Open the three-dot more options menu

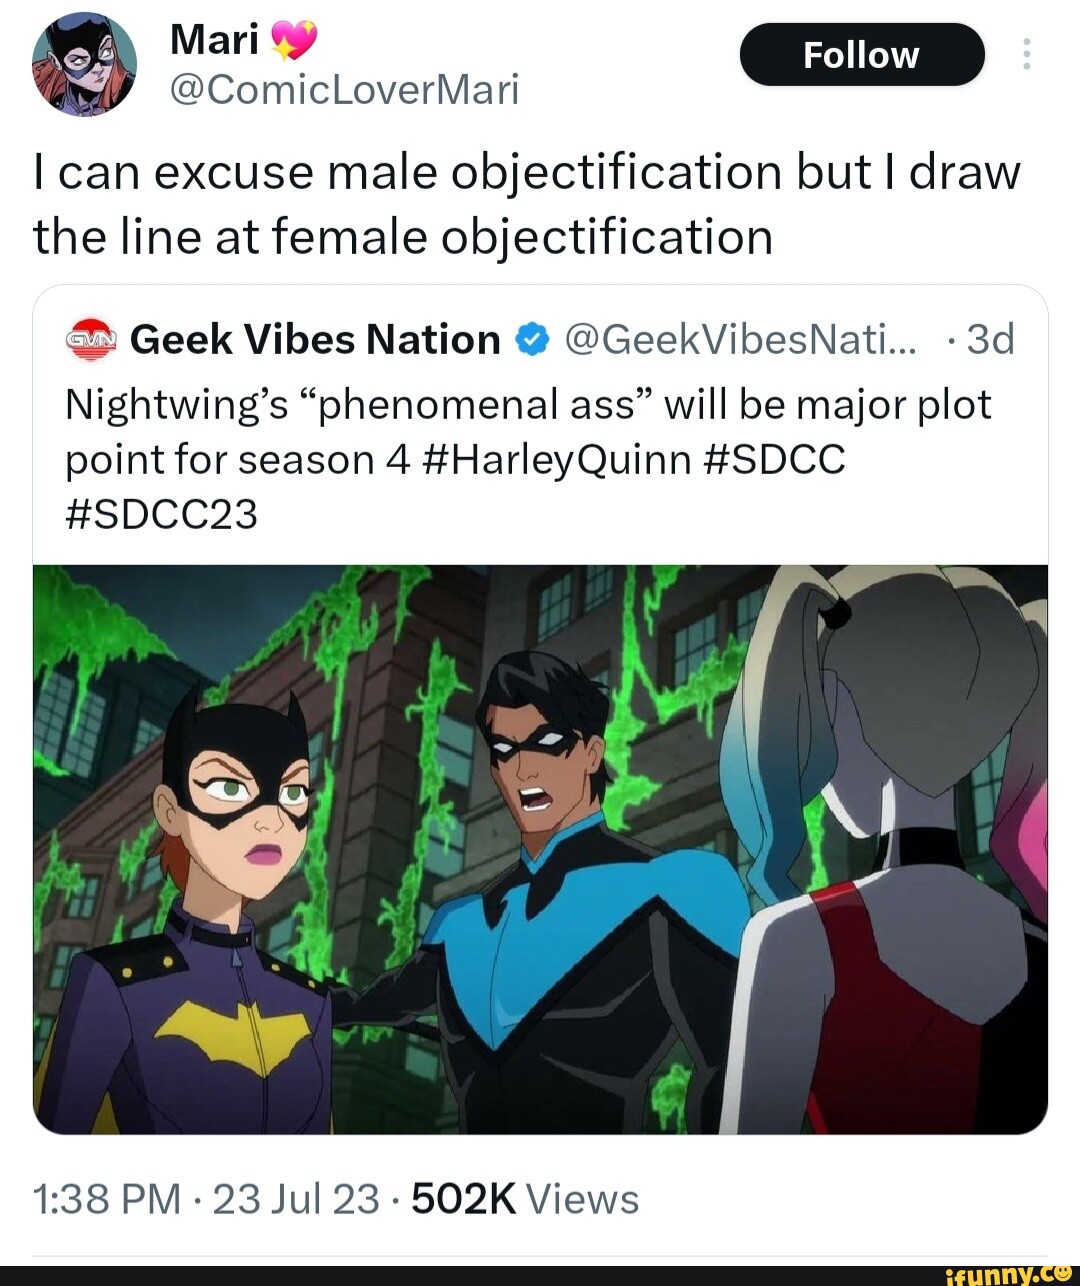click(x=1026, y=54)
